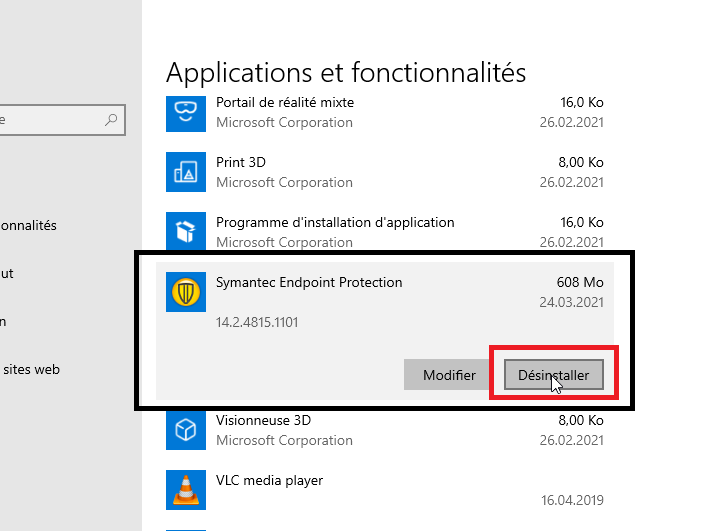
Task: Click the VLC media player cone icon
Action: coord(185,490)
